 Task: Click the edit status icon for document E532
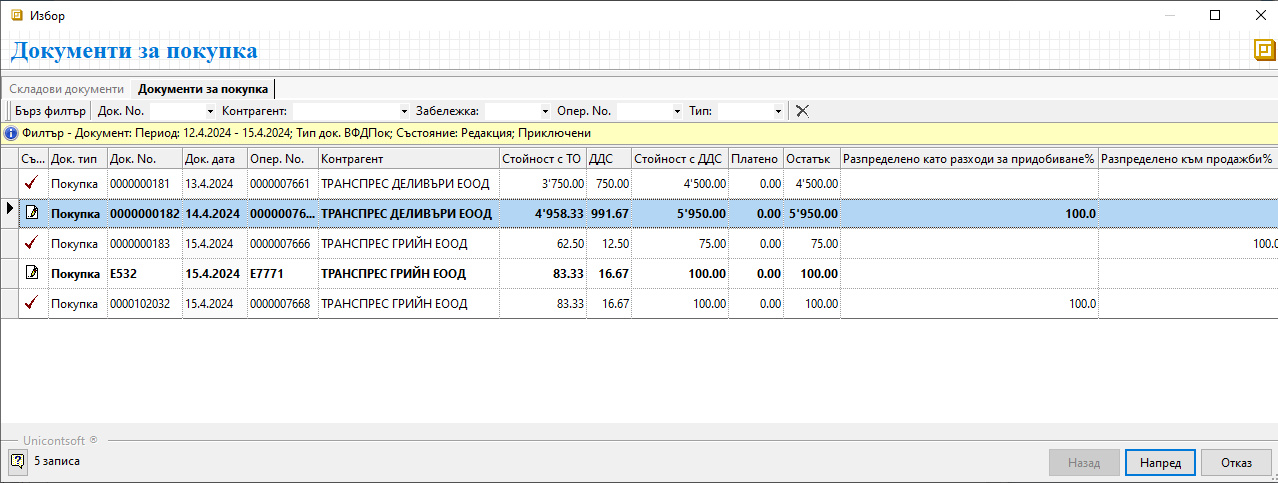pyautogui.click(x=32, y=273)
